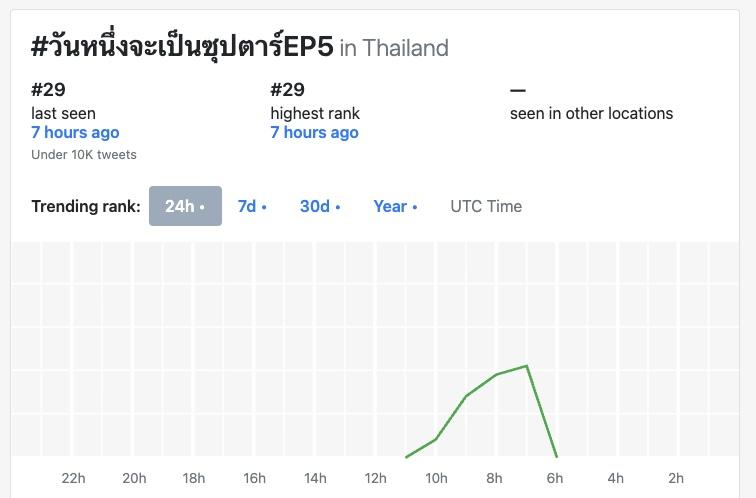The height and width of the screenshot is (498, 756).
Task: Click the 22h label on the time axis
Action: 73,478
